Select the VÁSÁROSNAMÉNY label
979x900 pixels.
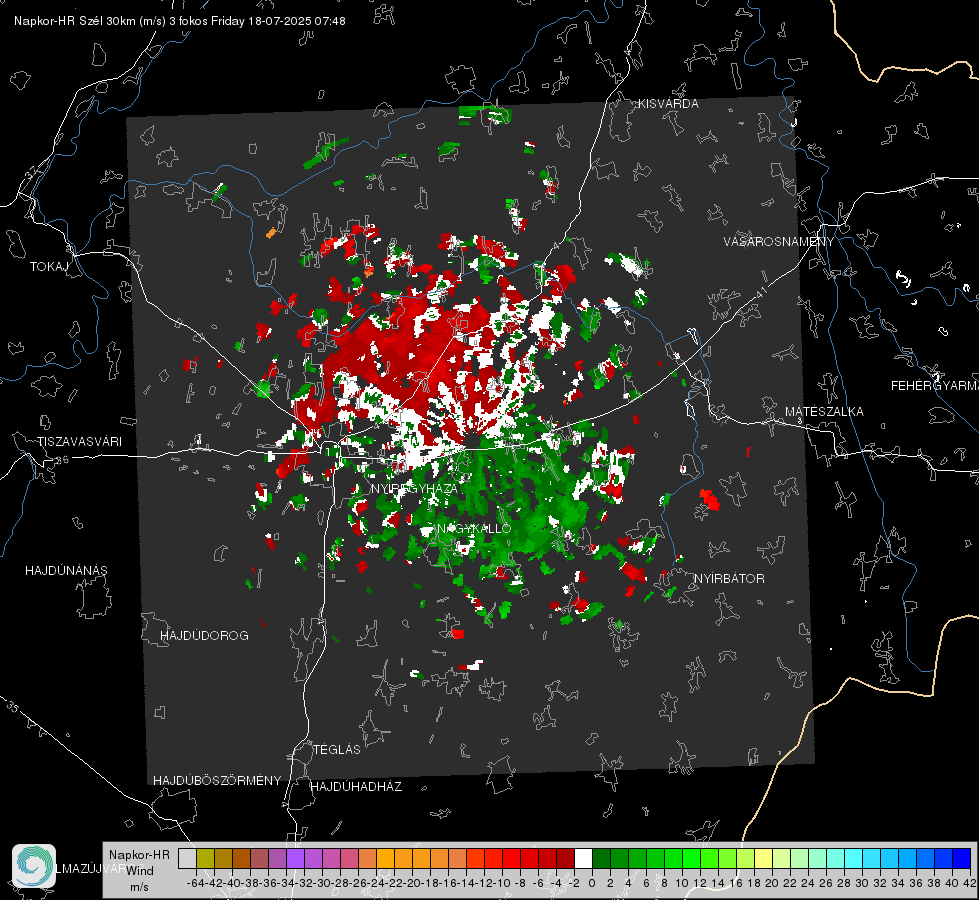point(779,242)
